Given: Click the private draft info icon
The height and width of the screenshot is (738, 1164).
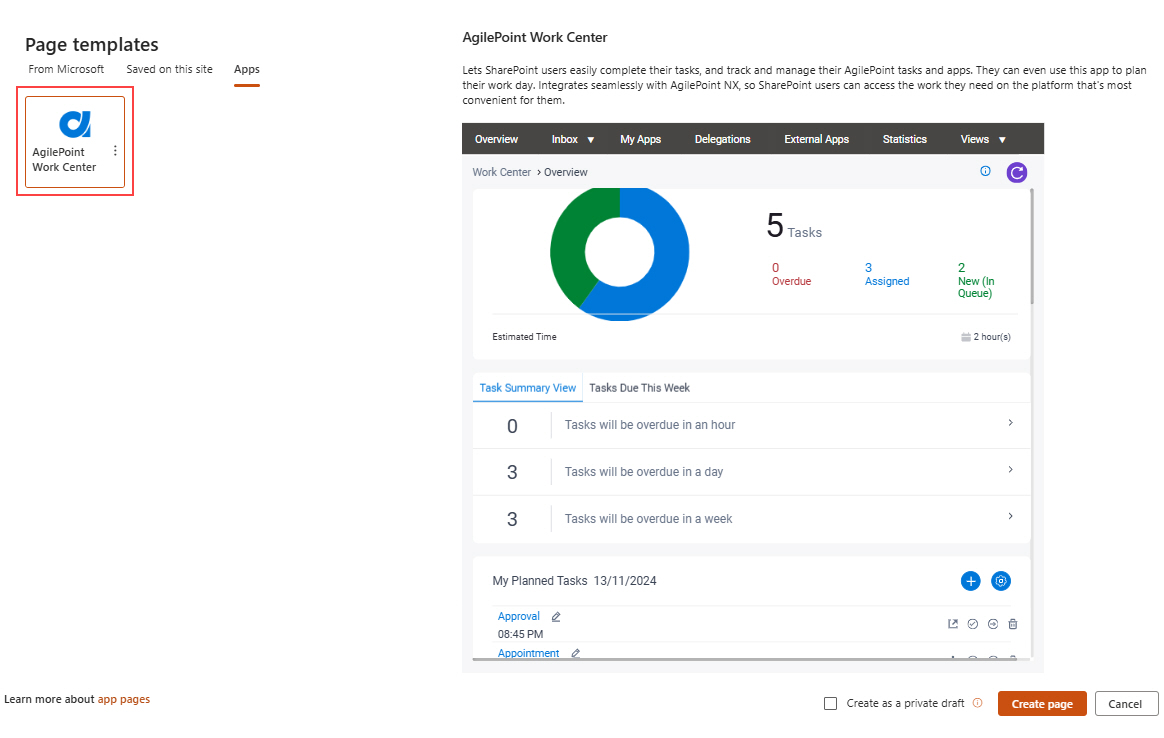Looking at the screenshot, I should 978,703.
